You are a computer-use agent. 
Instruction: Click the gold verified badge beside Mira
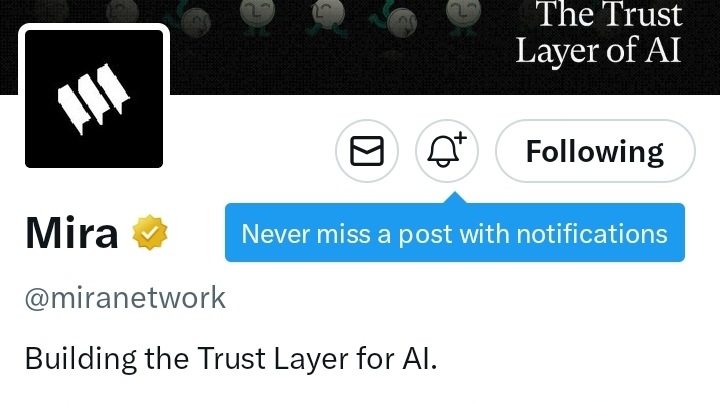(150, 233)
